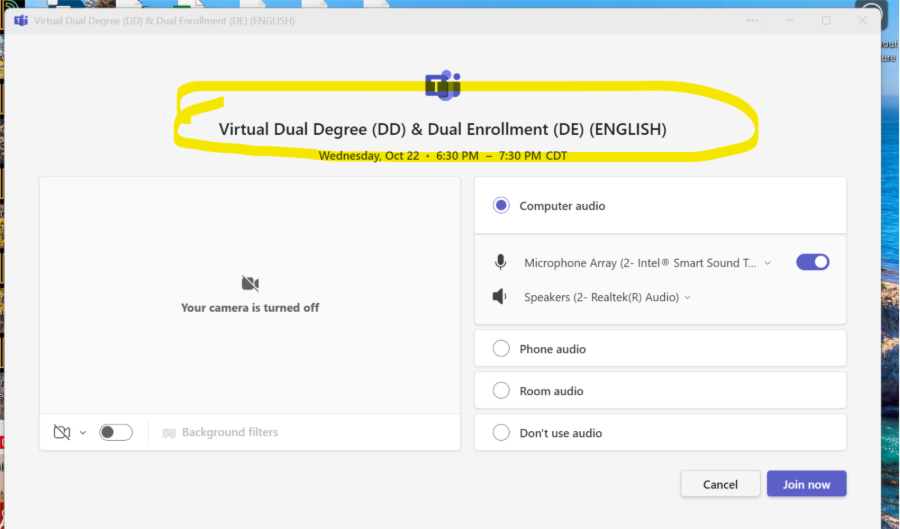Click the speaker icon next to Speakers
Viewport: 900px width, 529px height.
[500, 297]
